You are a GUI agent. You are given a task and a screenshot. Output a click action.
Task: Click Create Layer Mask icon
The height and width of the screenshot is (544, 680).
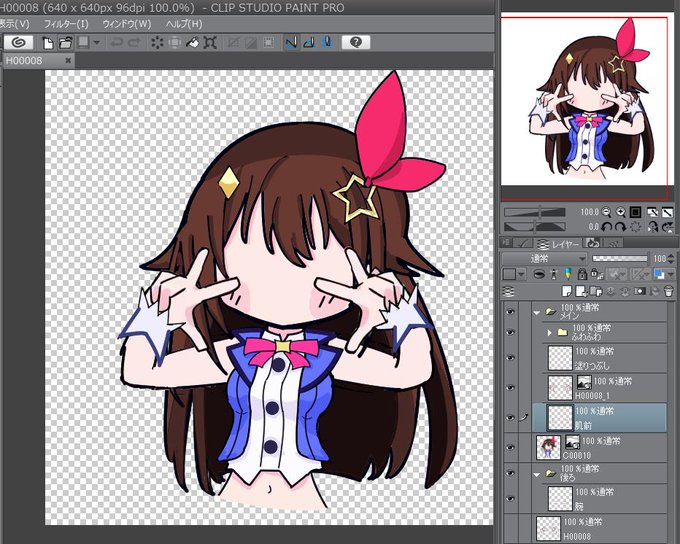(x=640, y=291)
